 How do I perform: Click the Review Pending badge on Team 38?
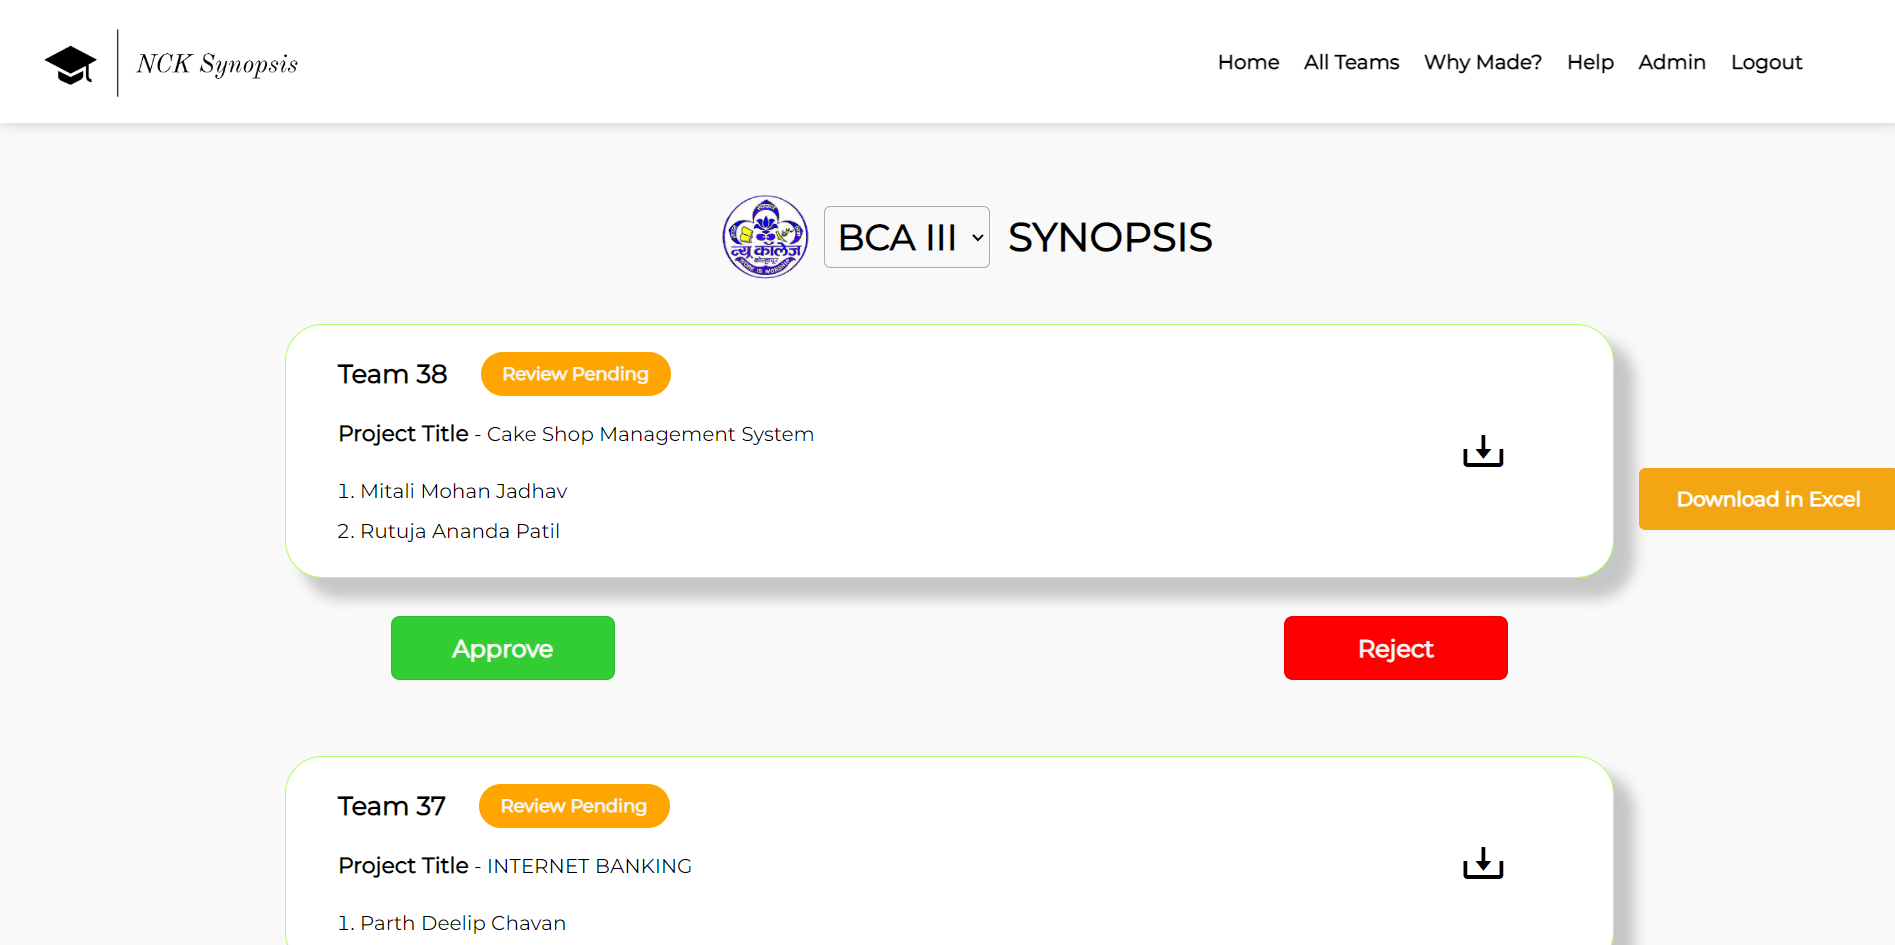575,373
